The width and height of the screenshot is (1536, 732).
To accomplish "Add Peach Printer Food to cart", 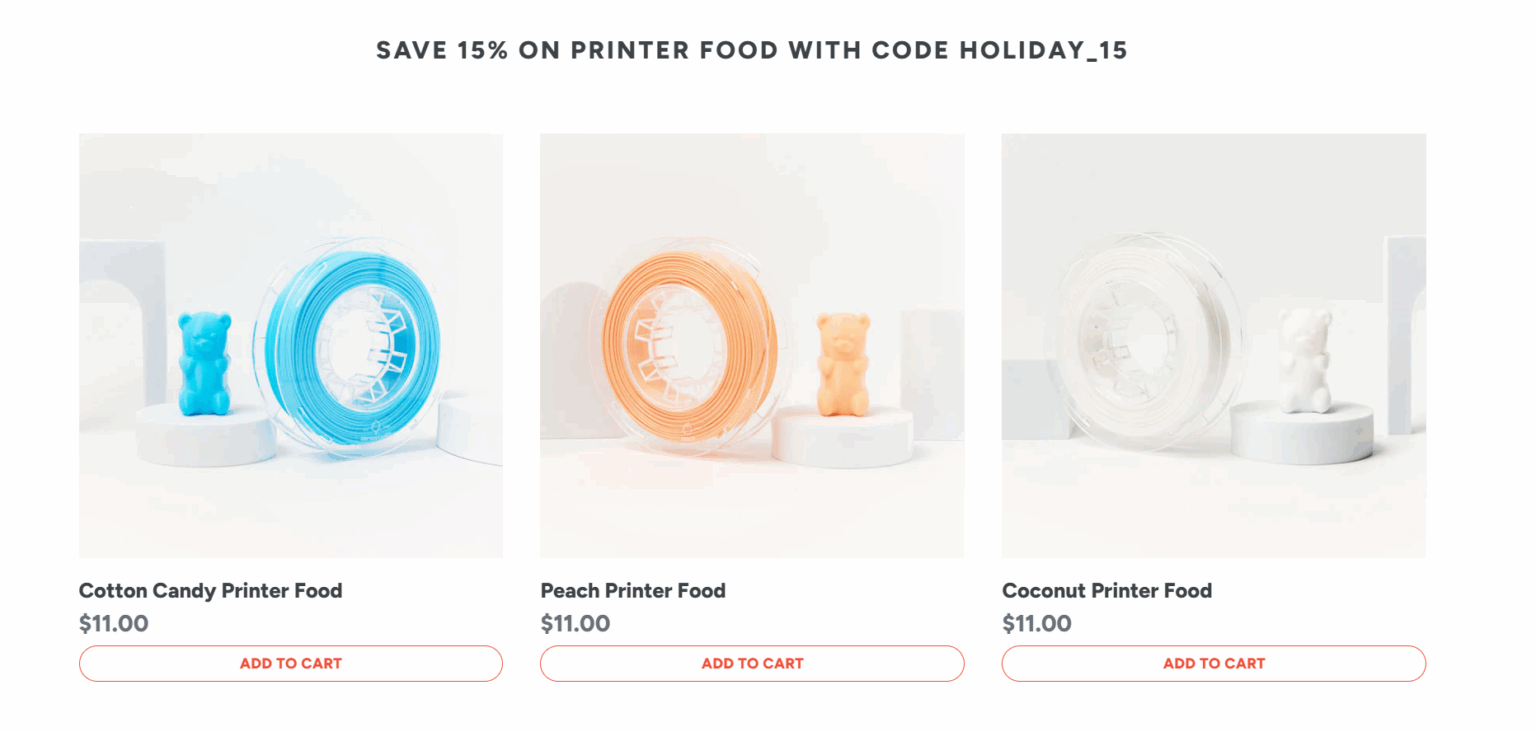I will coord(752,663).
